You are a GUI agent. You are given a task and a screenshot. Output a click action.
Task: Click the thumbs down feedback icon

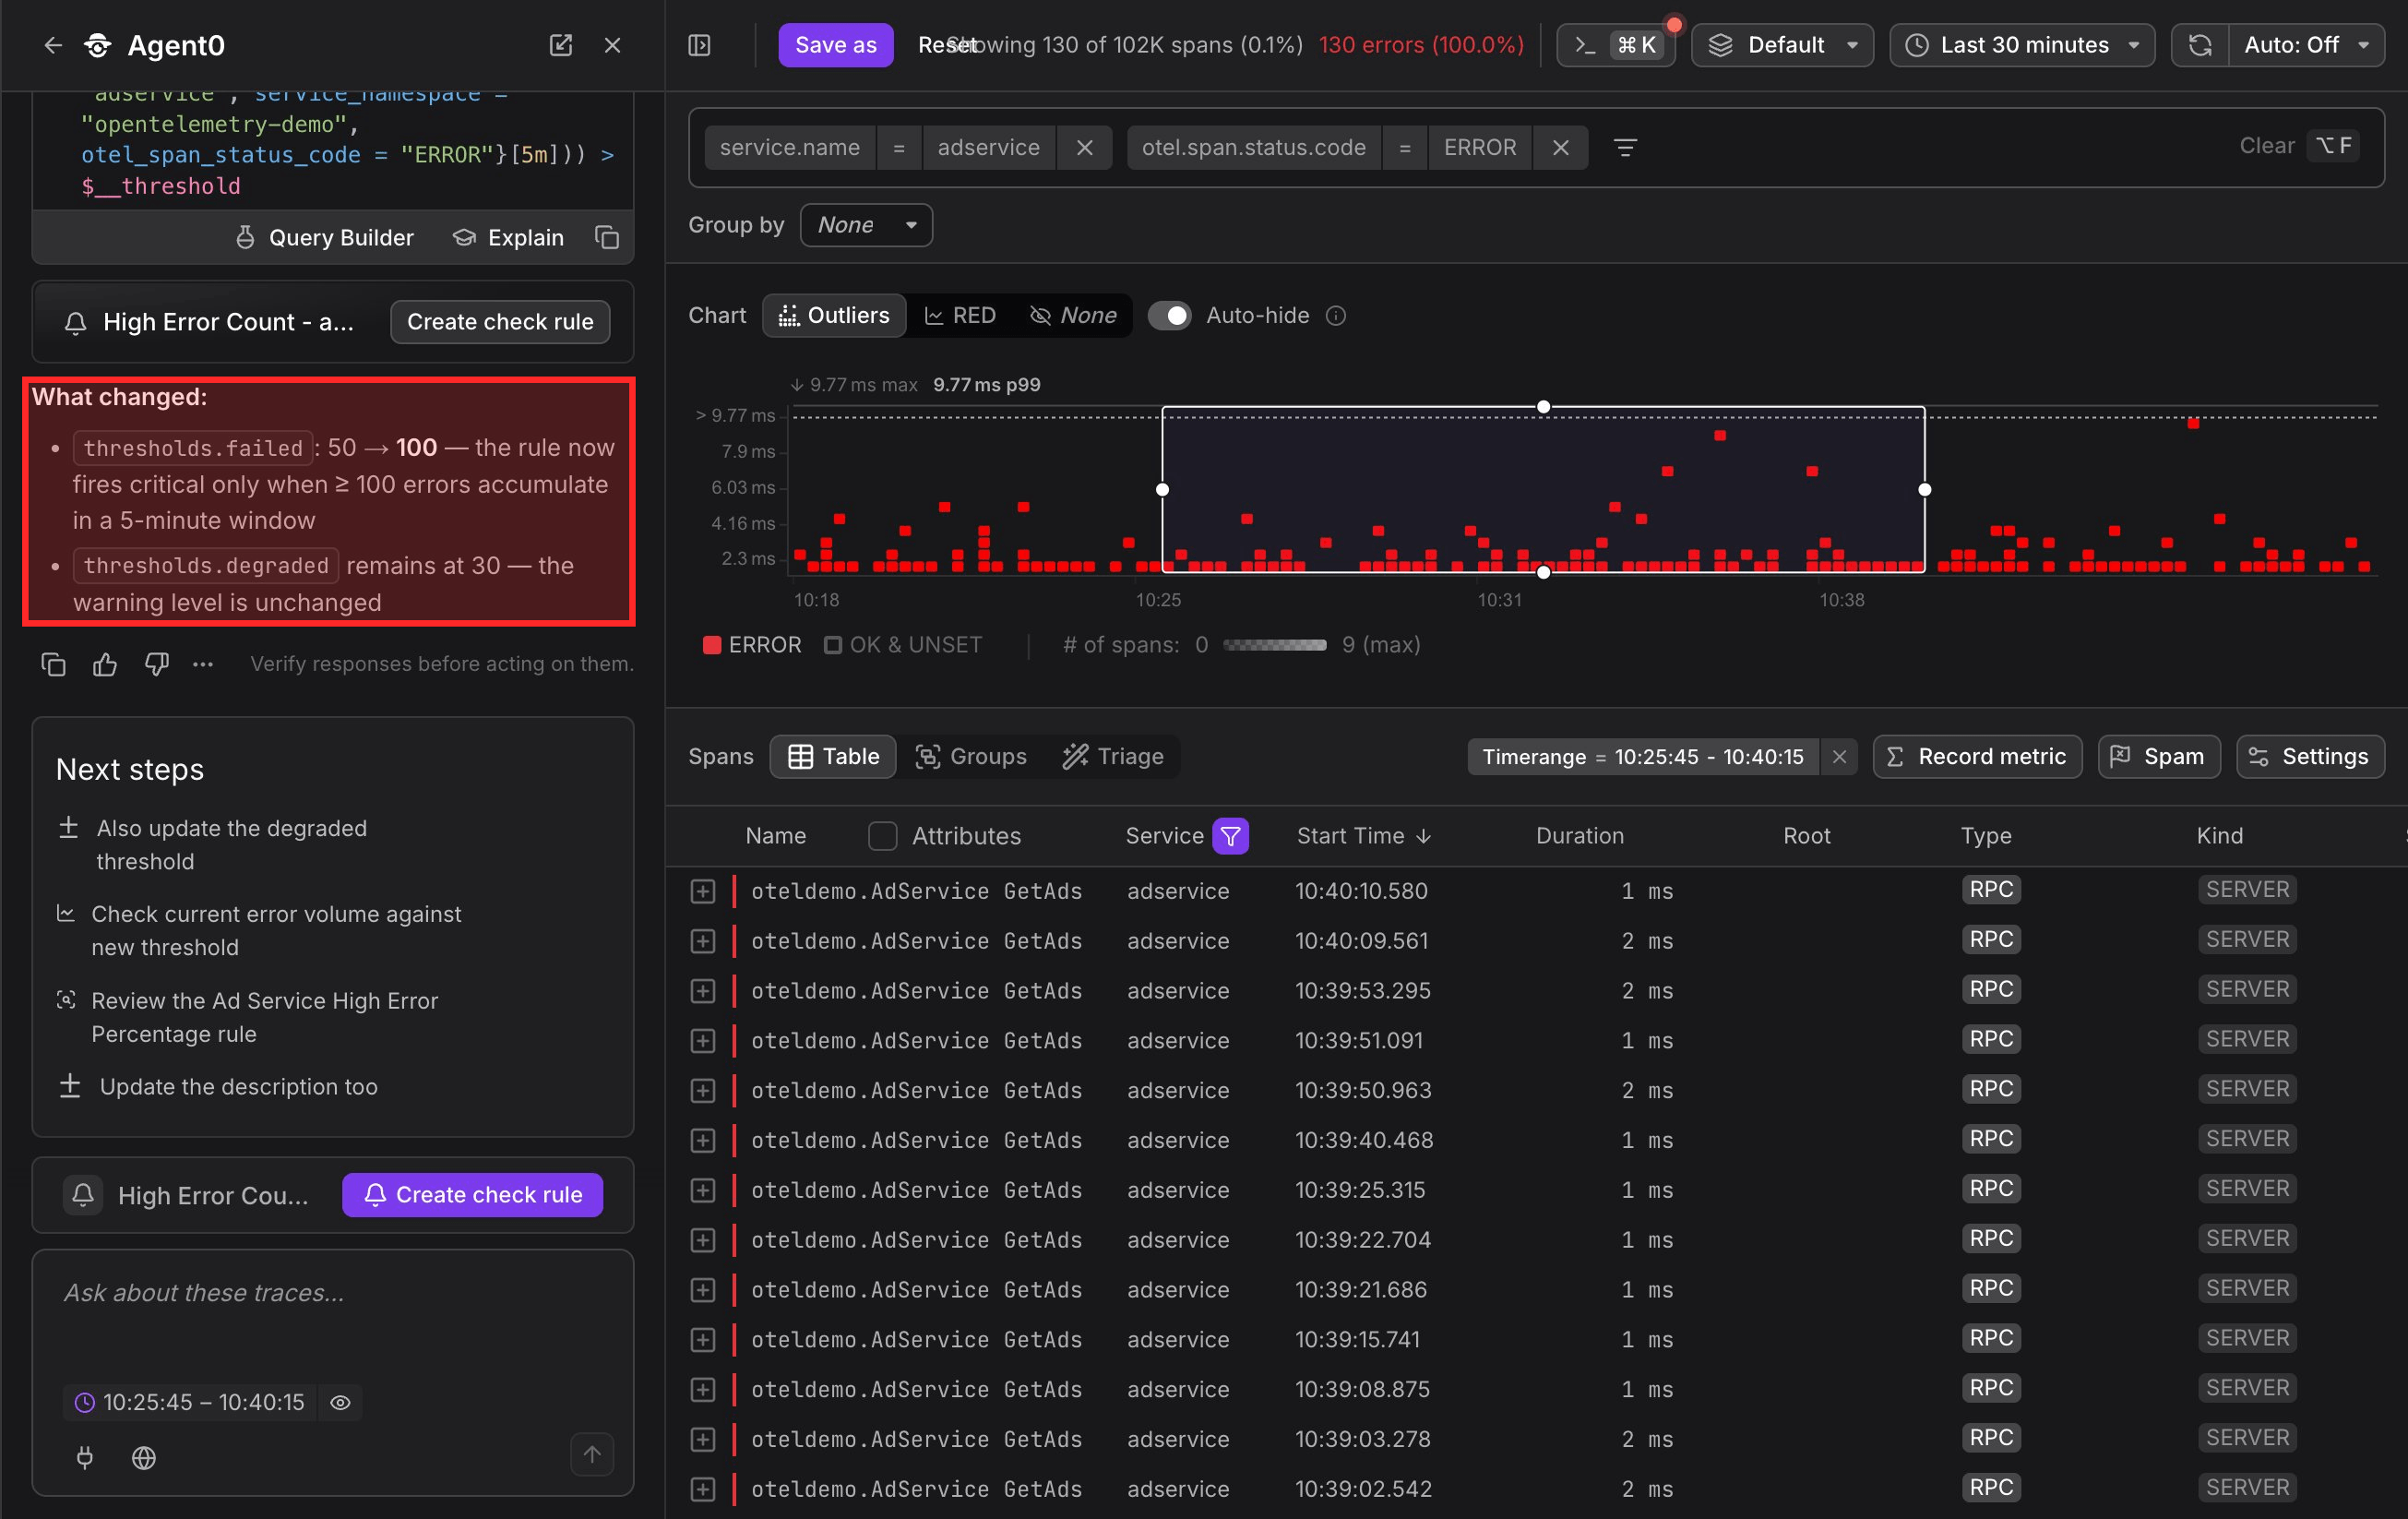coord(157,664)
